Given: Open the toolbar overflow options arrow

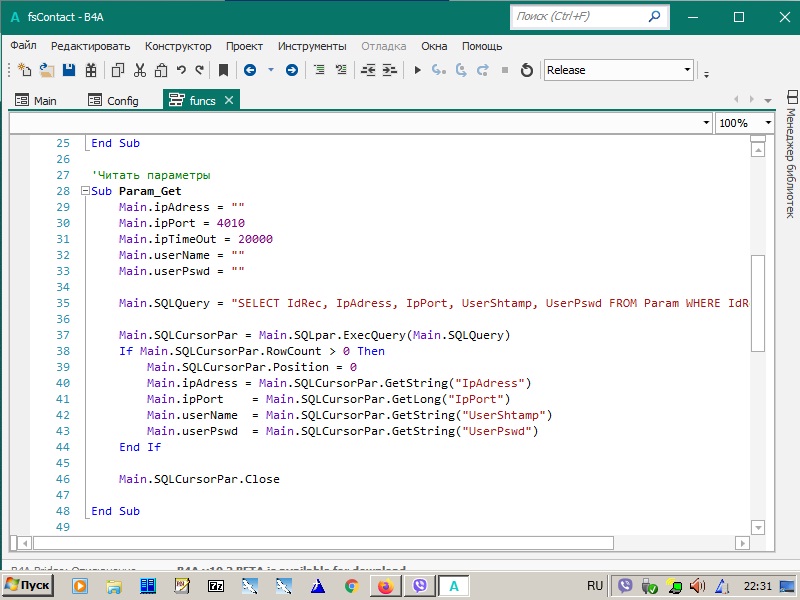Looking at the screenshot, I should pyautogui.click(x=706, y=74).
